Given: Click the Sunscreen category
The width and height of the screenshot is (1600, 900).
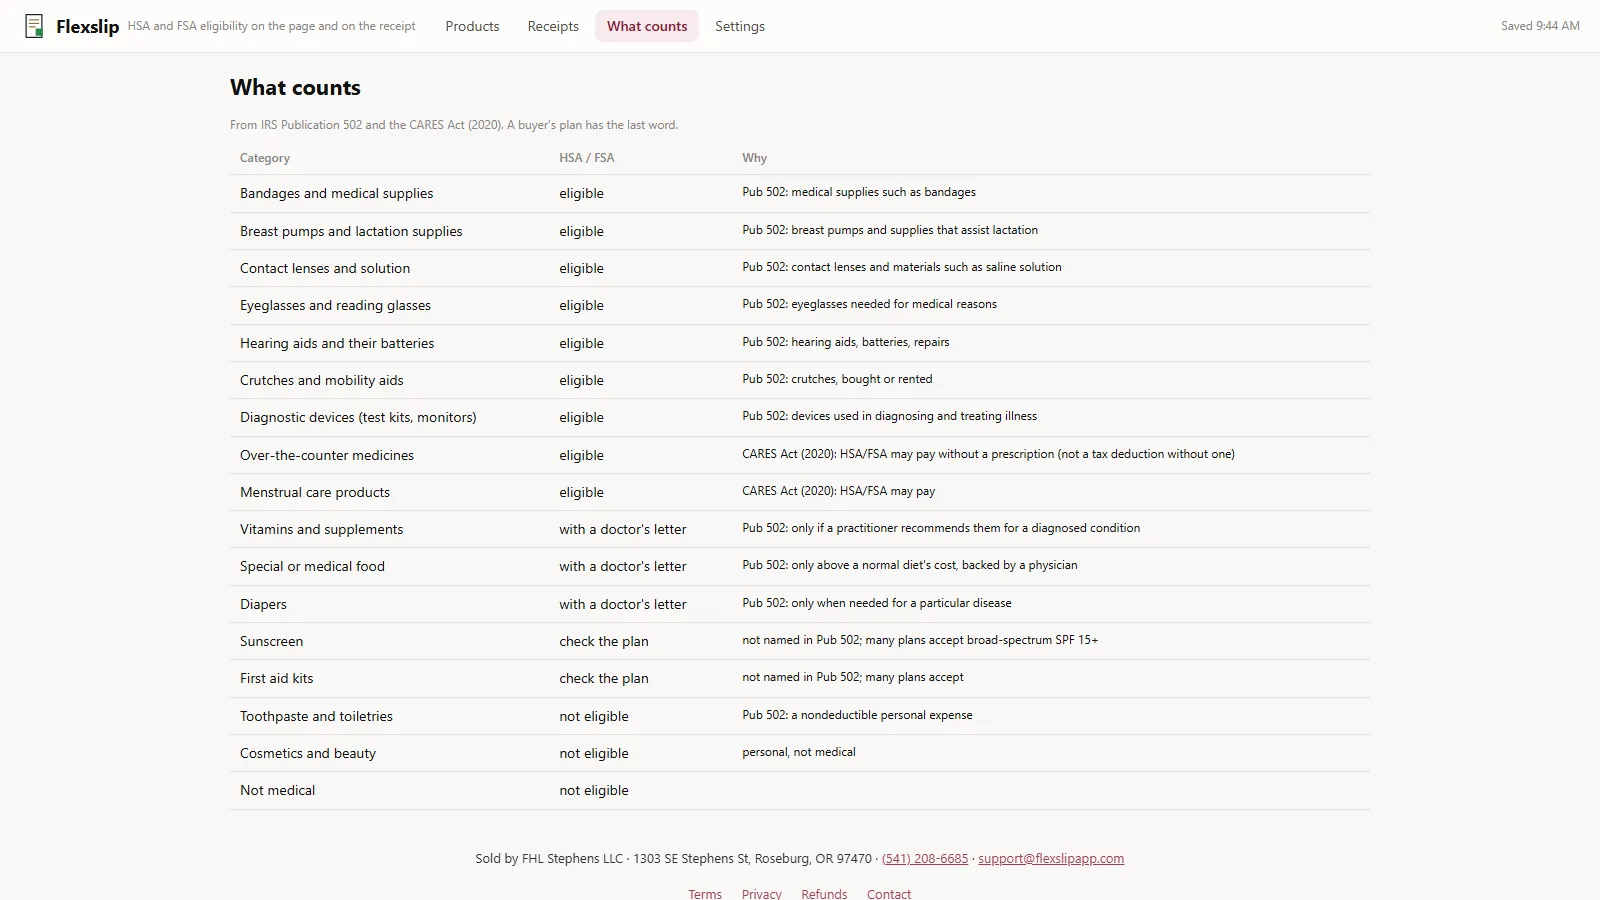Looking at the screenshot, I should (271, 641).
